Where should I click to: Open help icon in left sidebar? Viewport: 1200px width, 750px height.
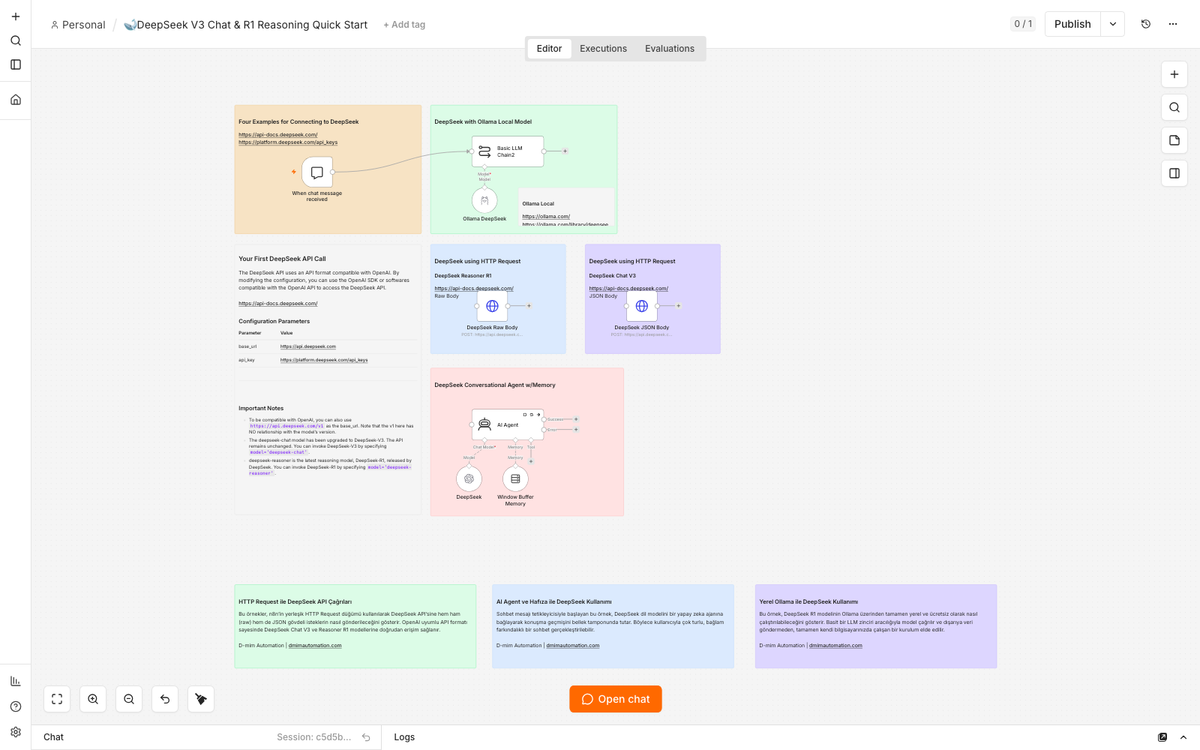click(15, 707)
